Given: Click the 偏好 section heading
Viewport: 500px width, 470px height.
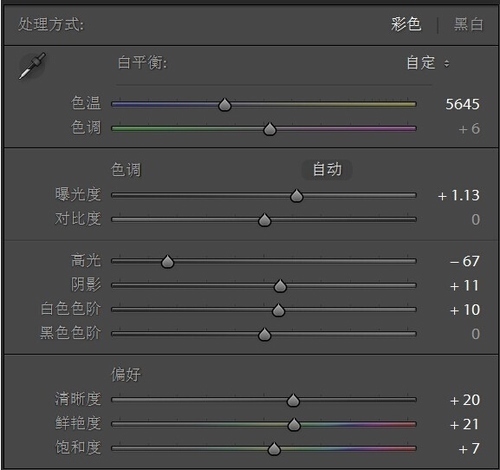Looking at the screenshot, I should pyautogui.click(x=126, y=374).
